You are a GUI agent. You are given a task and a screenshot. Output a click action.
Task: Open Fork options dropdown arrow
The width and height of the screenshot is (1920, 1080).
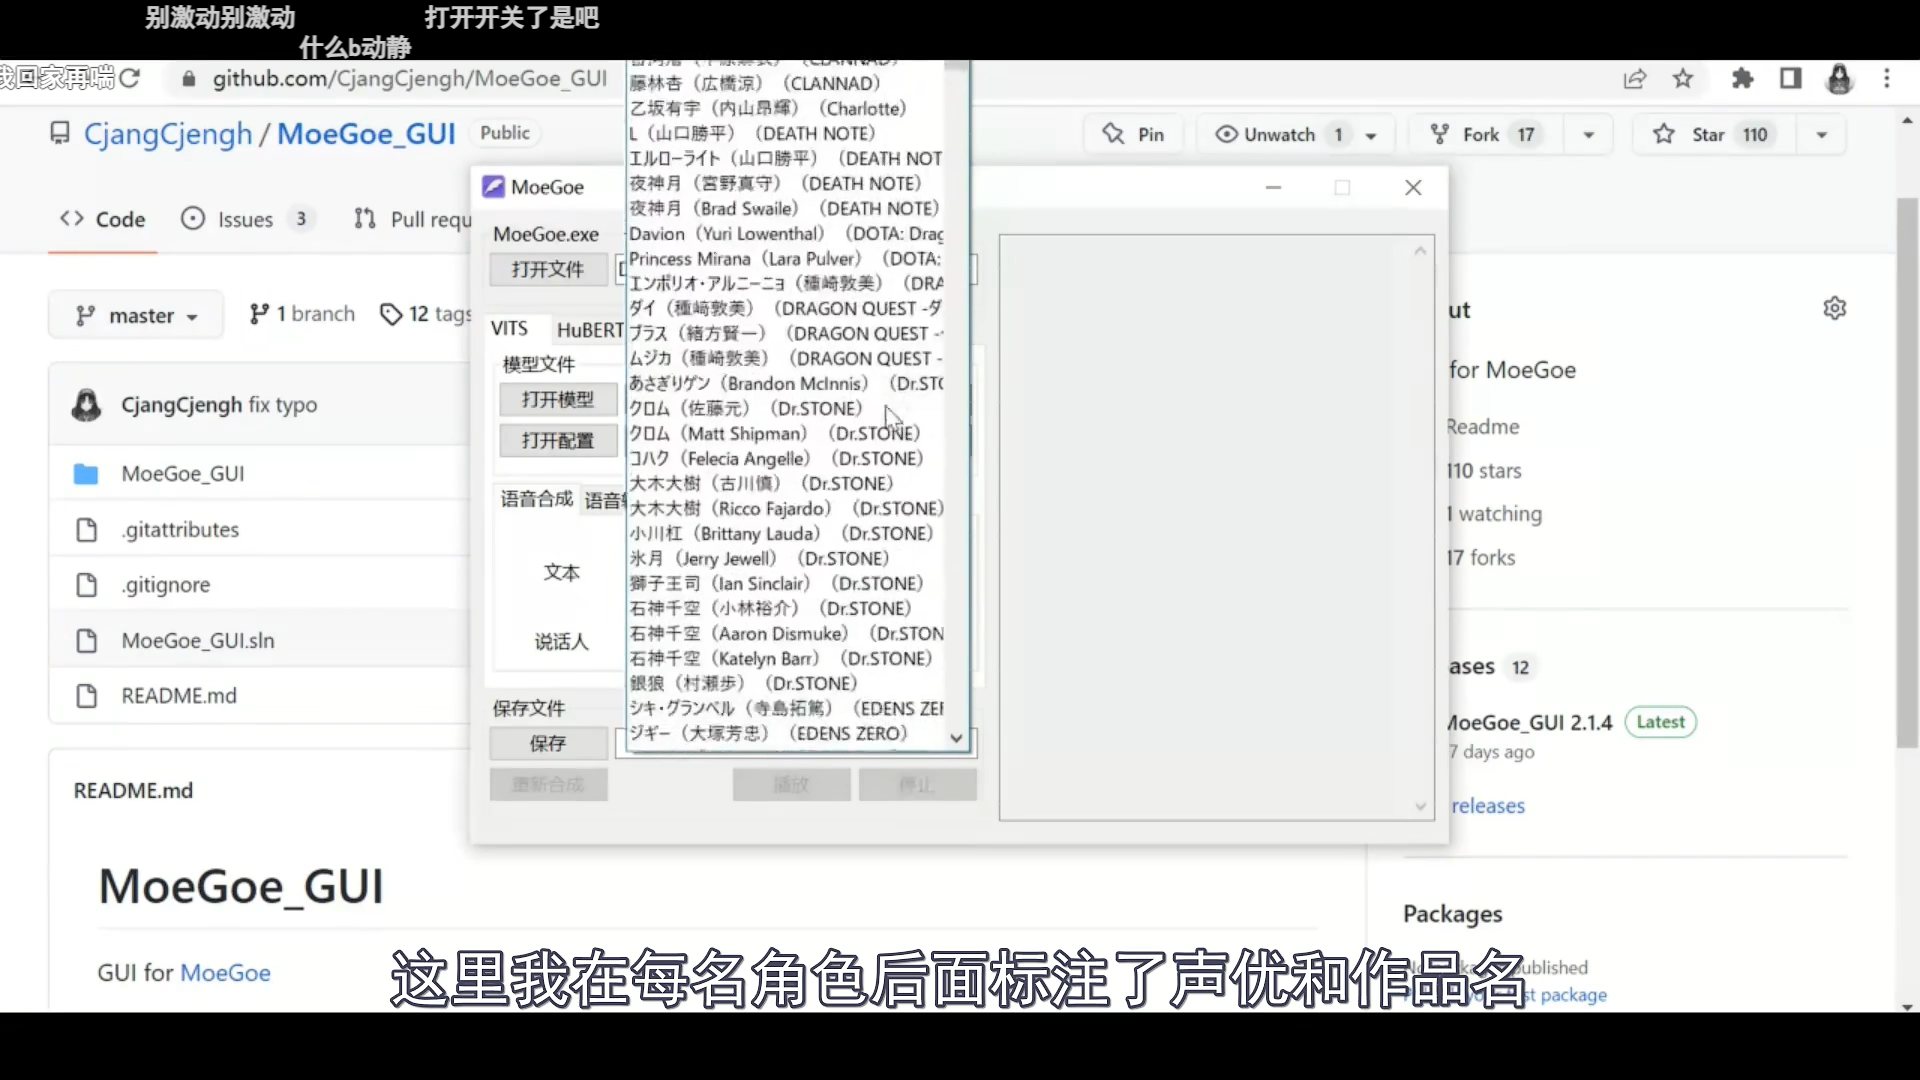tap(1588, 135)
